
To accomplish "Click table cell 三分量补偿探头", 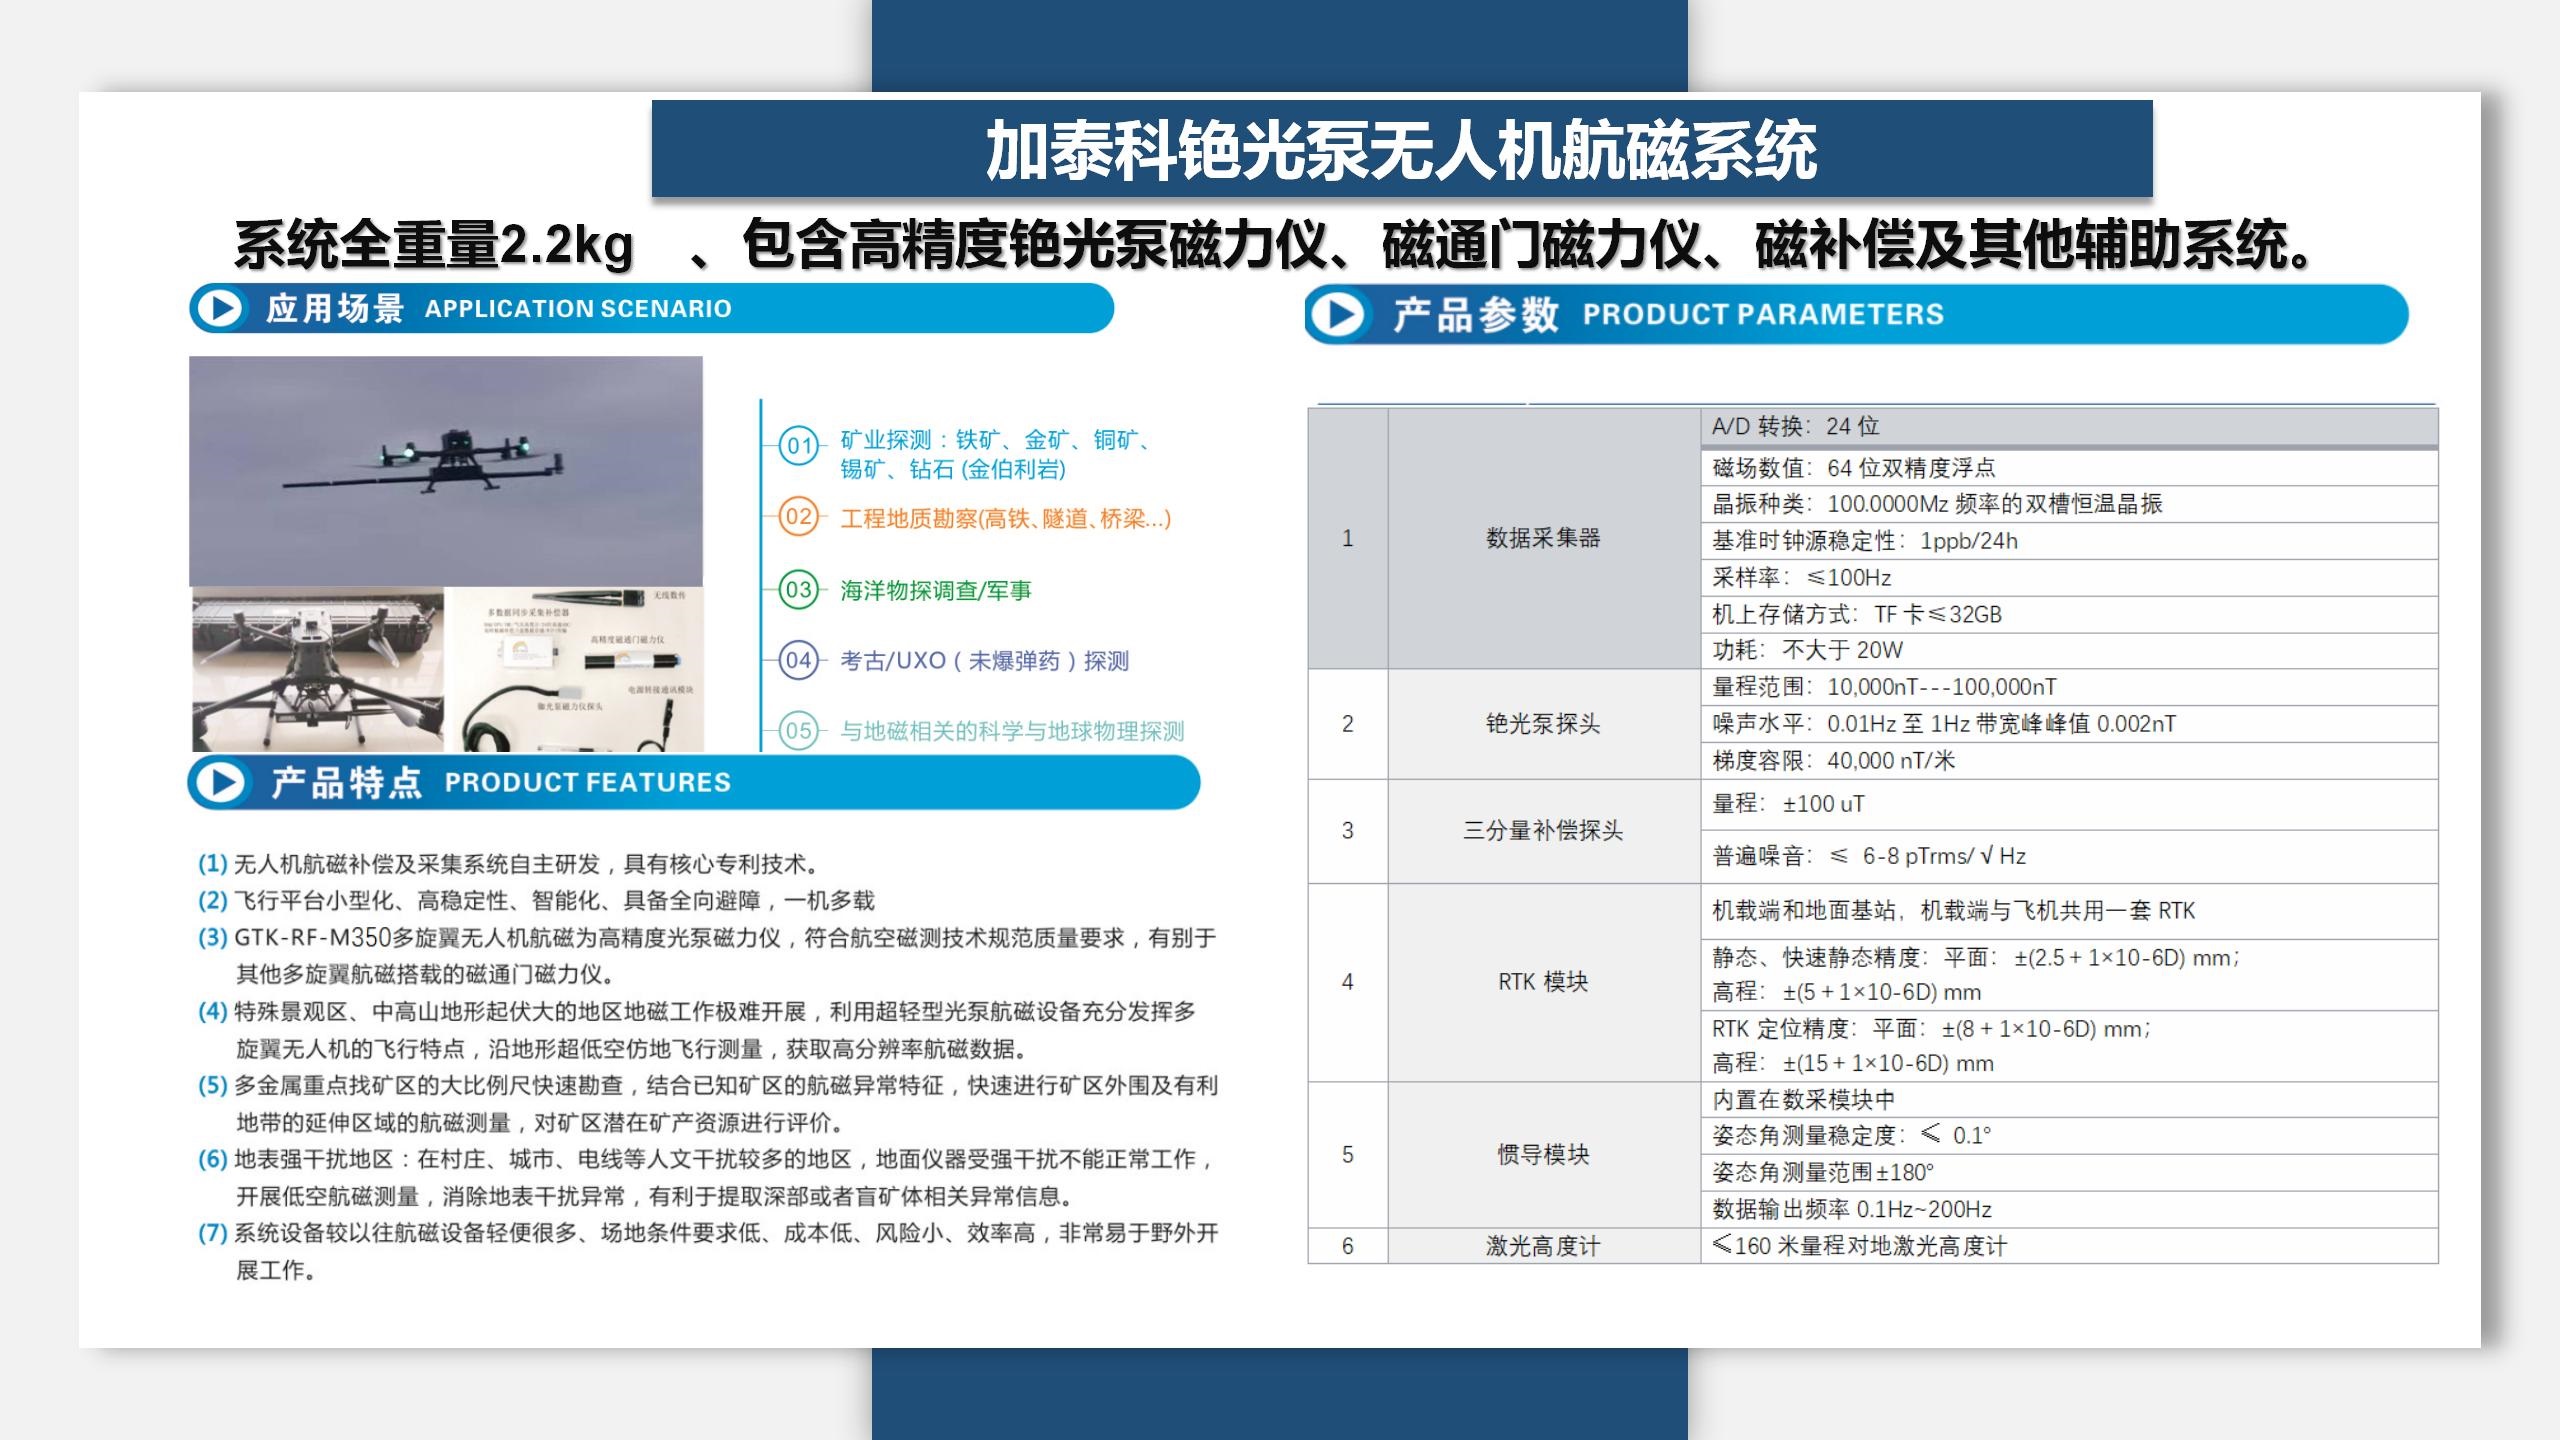I will coord(1543,831).
